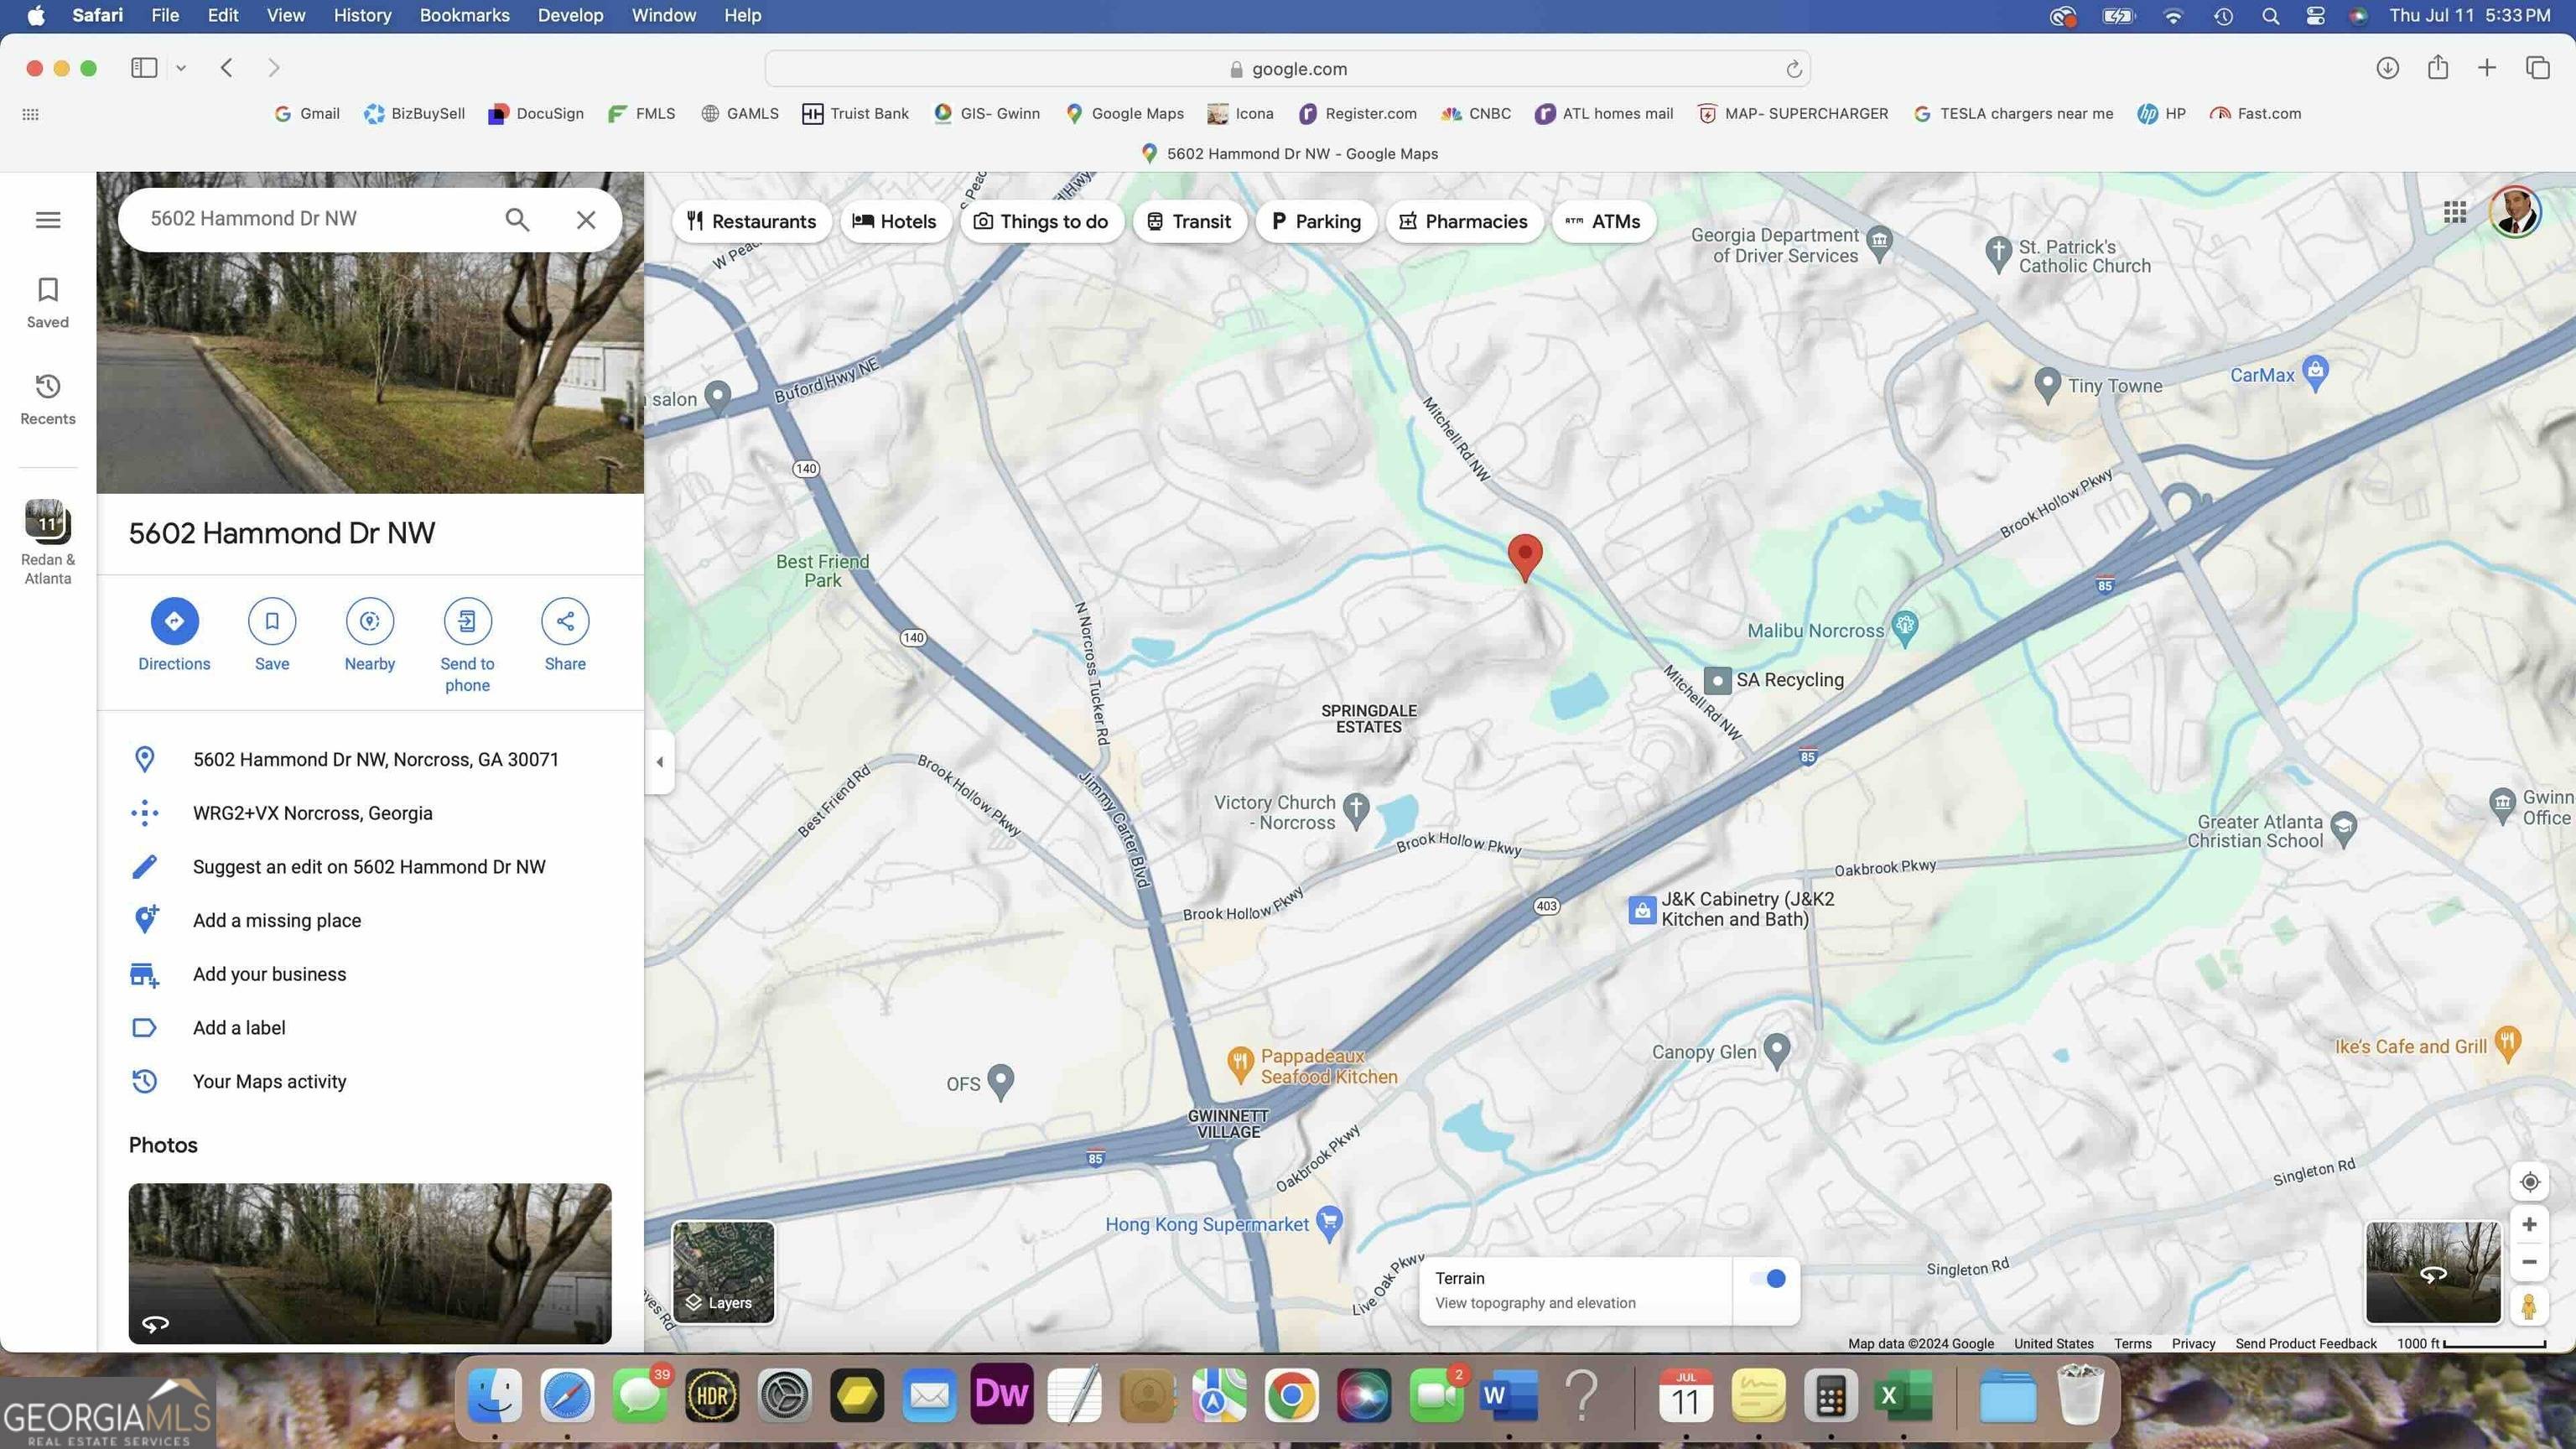Click the show your location button
The height and width of the screenshot is (1449, 2576).
pyautogui.click(x=2529, y=1182)
